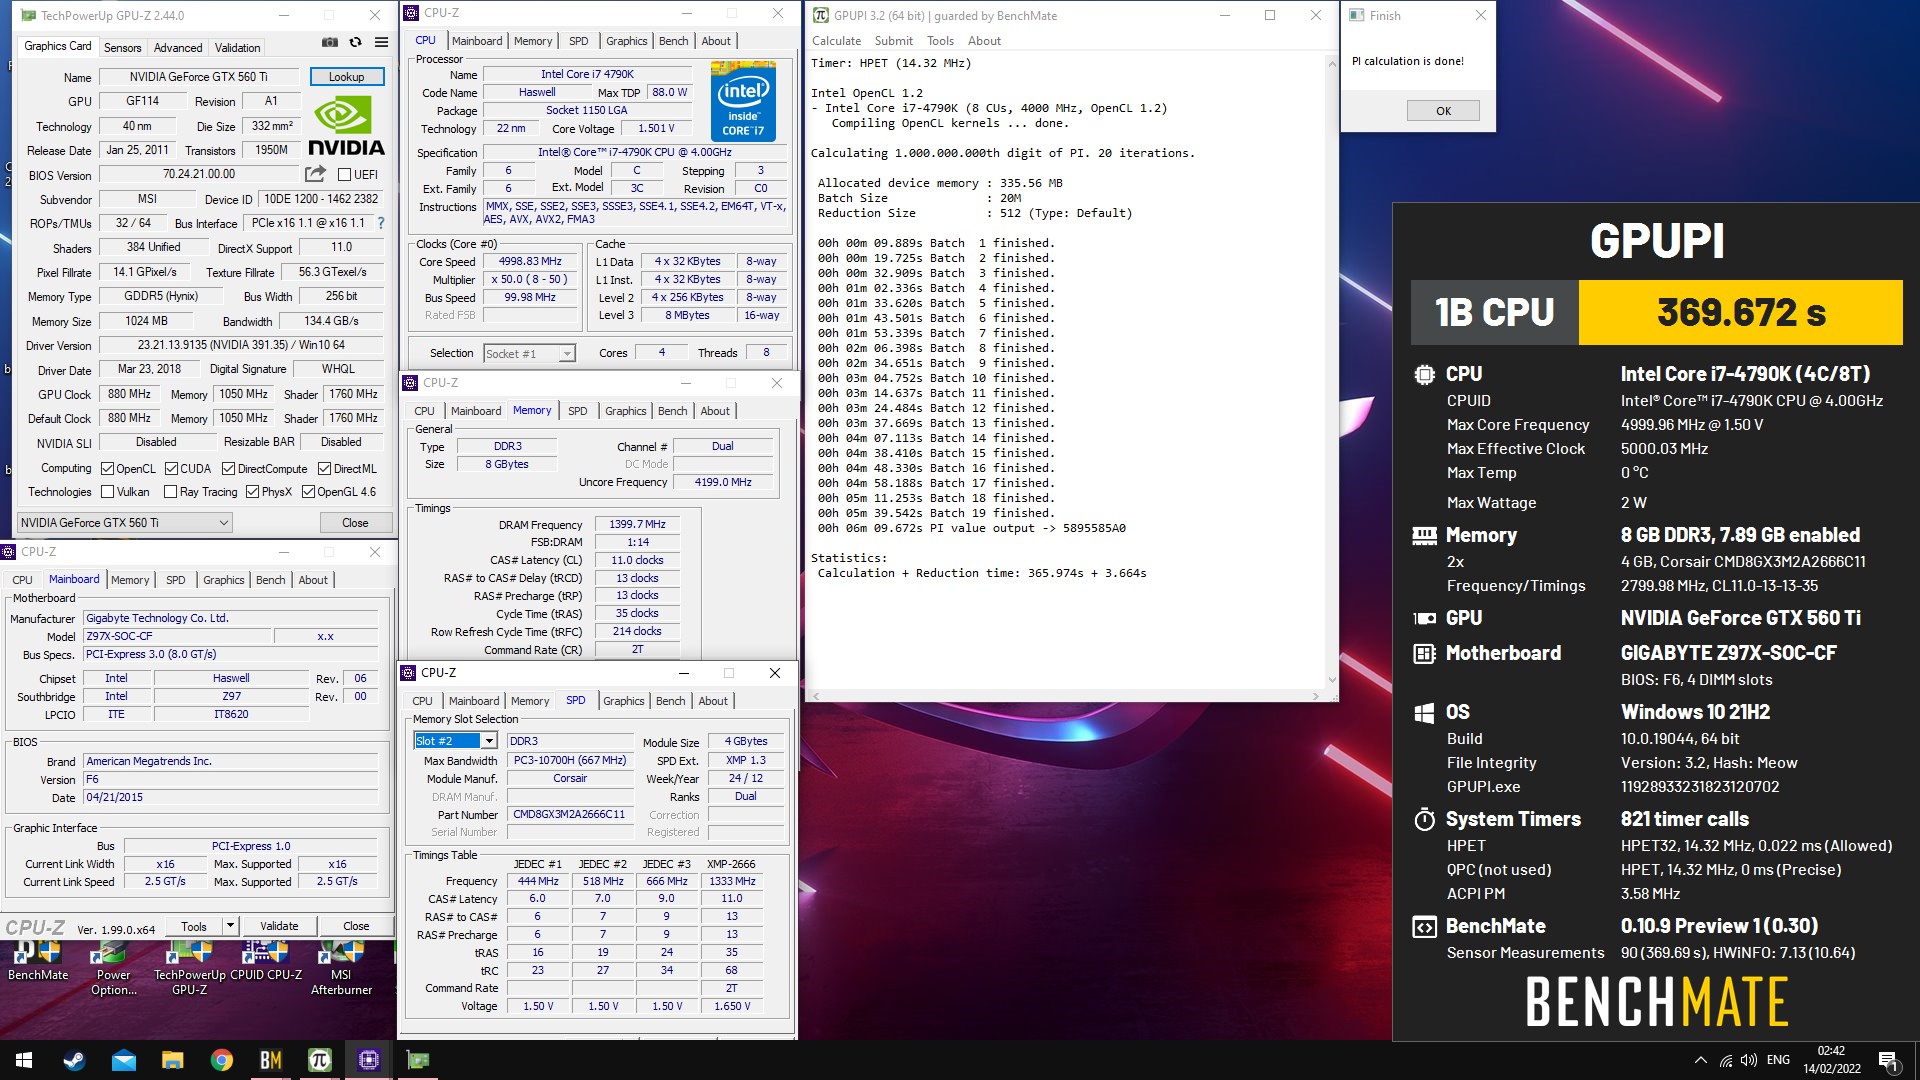Open File Explorer from taskbar
The width and height of the screenshot is (1920, 1080).
tap(172, 1060)
